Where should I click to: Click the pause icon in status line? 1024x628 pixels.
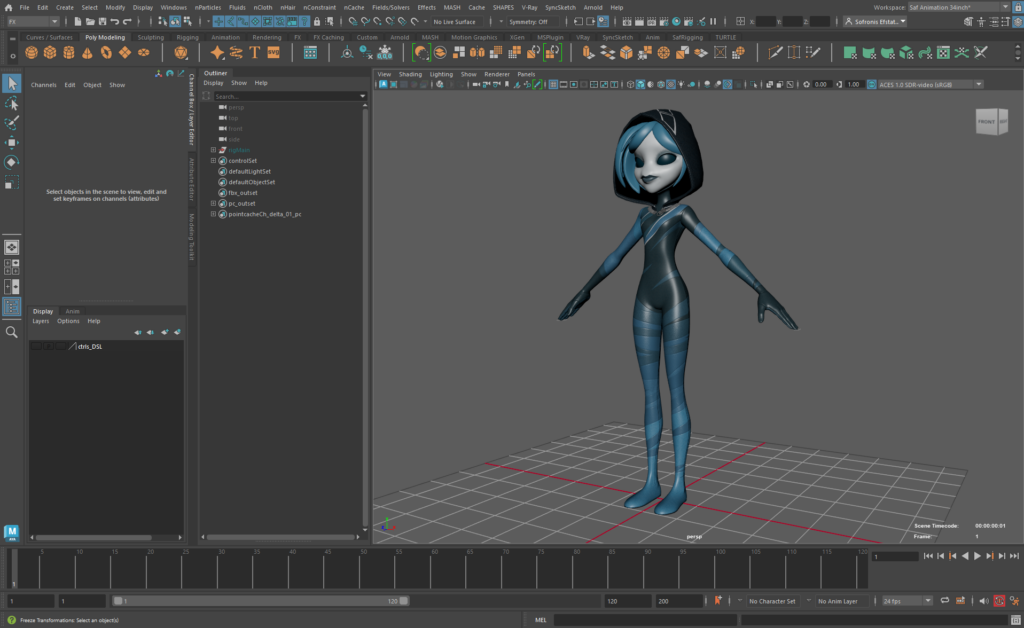pos(713,22)
